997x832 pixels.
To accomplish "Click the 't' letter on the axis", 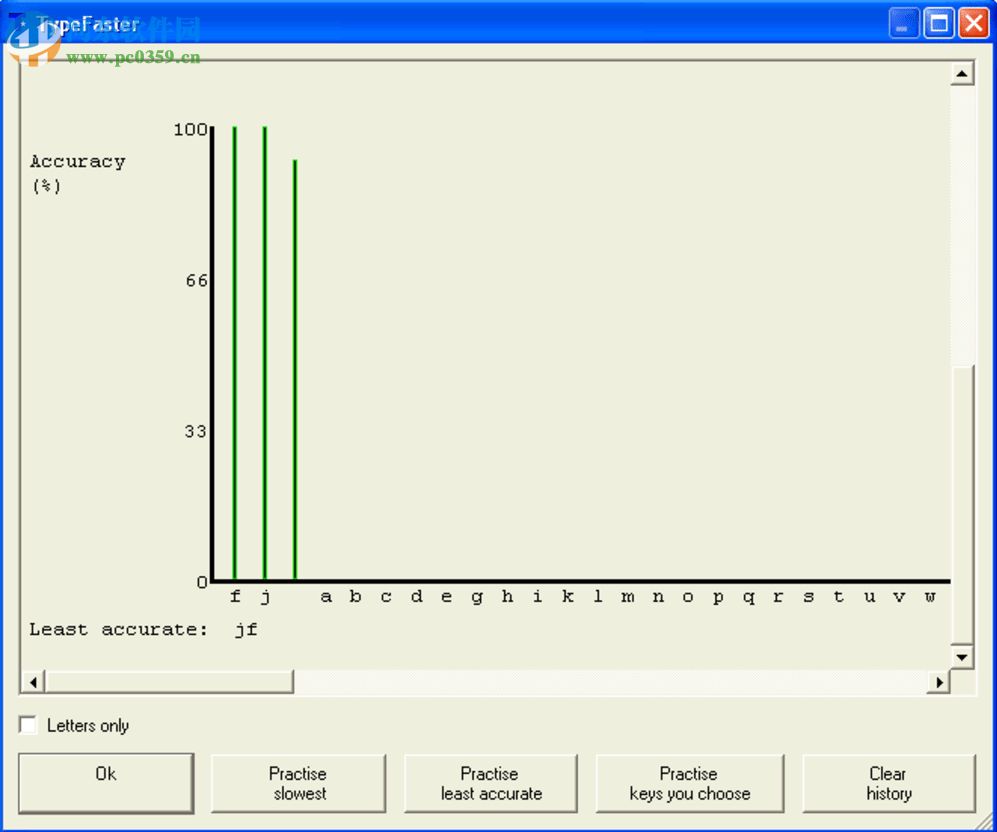I will 839,596.
